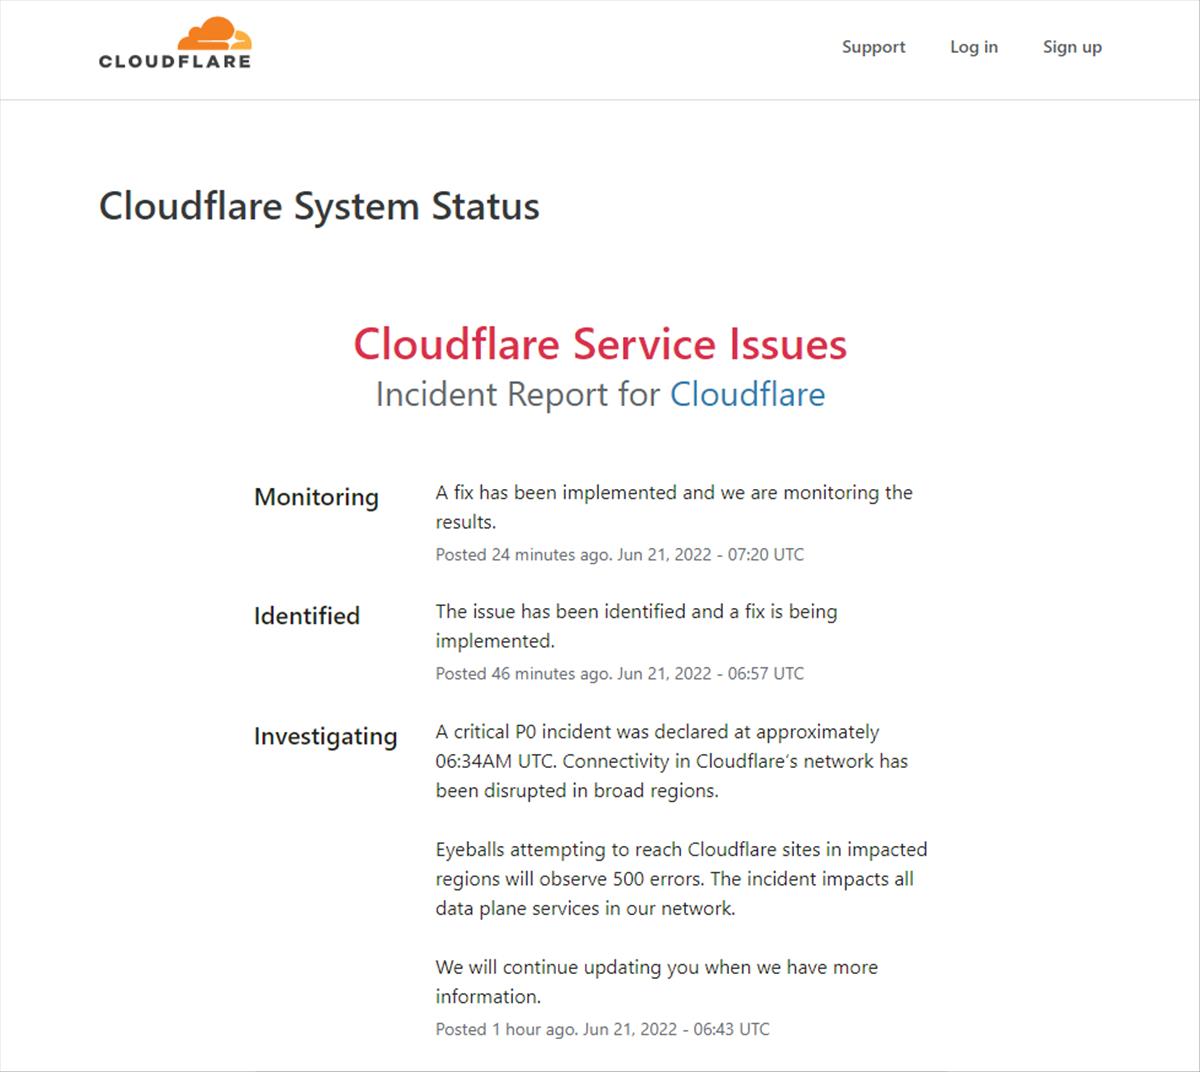Click the Cloudflare Service Issues title
This screenshot has height=1072, width=1200.
(600, 344)
